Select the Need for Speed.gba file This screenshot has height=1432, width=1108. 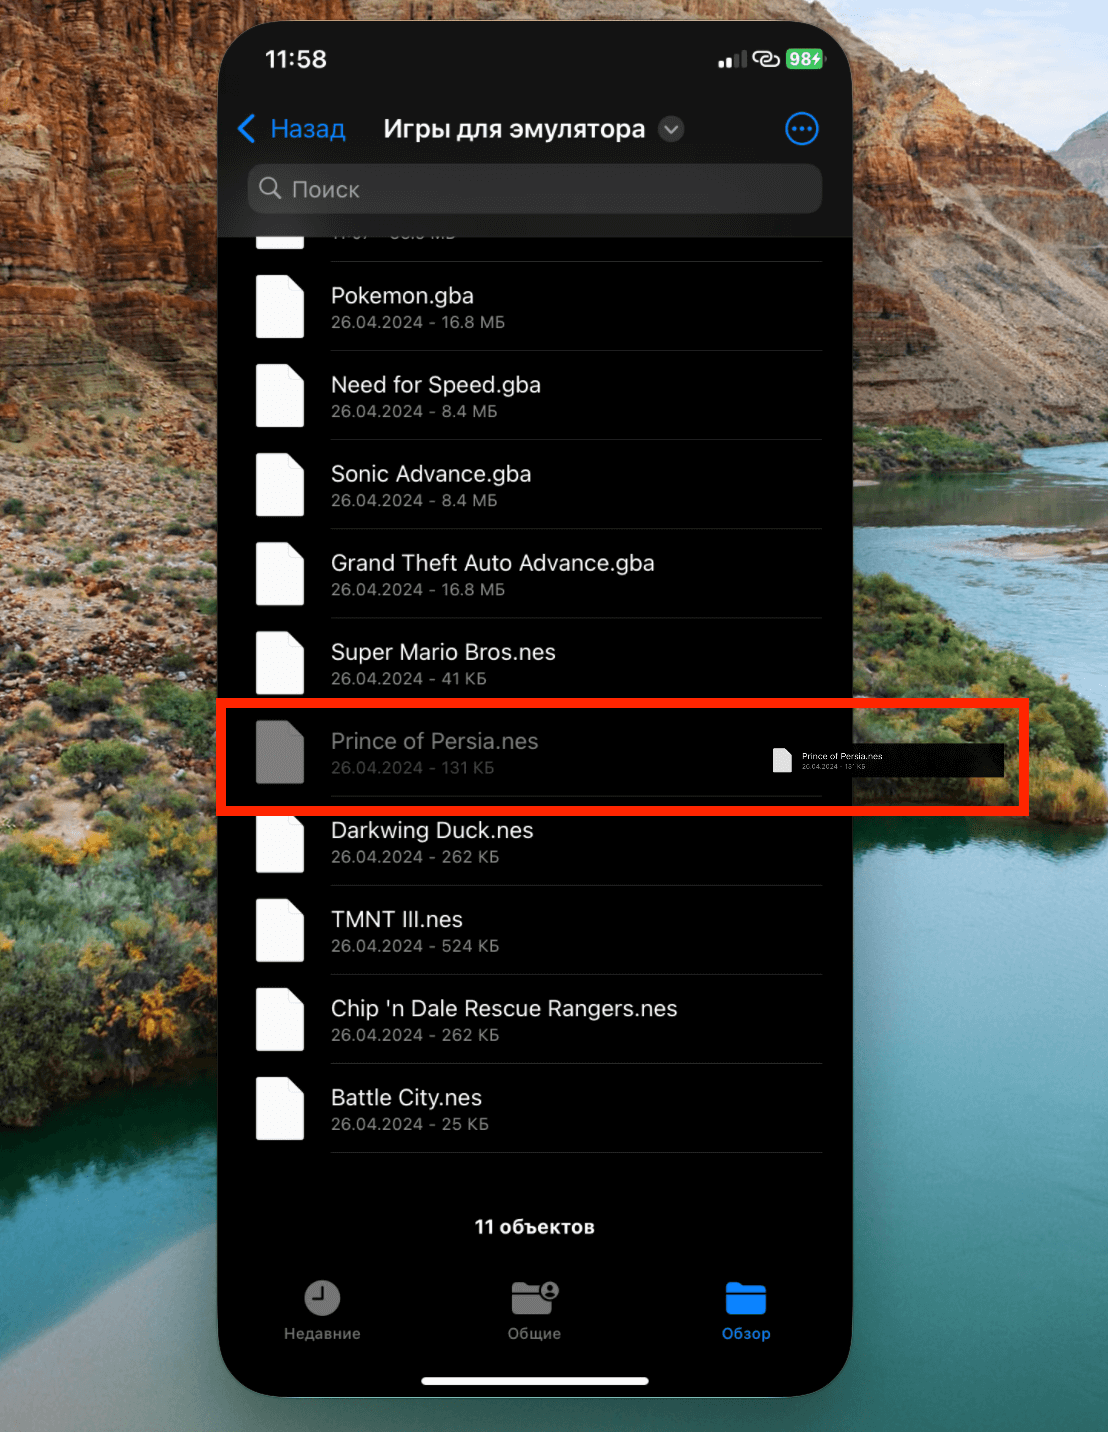tap(436, 396)
